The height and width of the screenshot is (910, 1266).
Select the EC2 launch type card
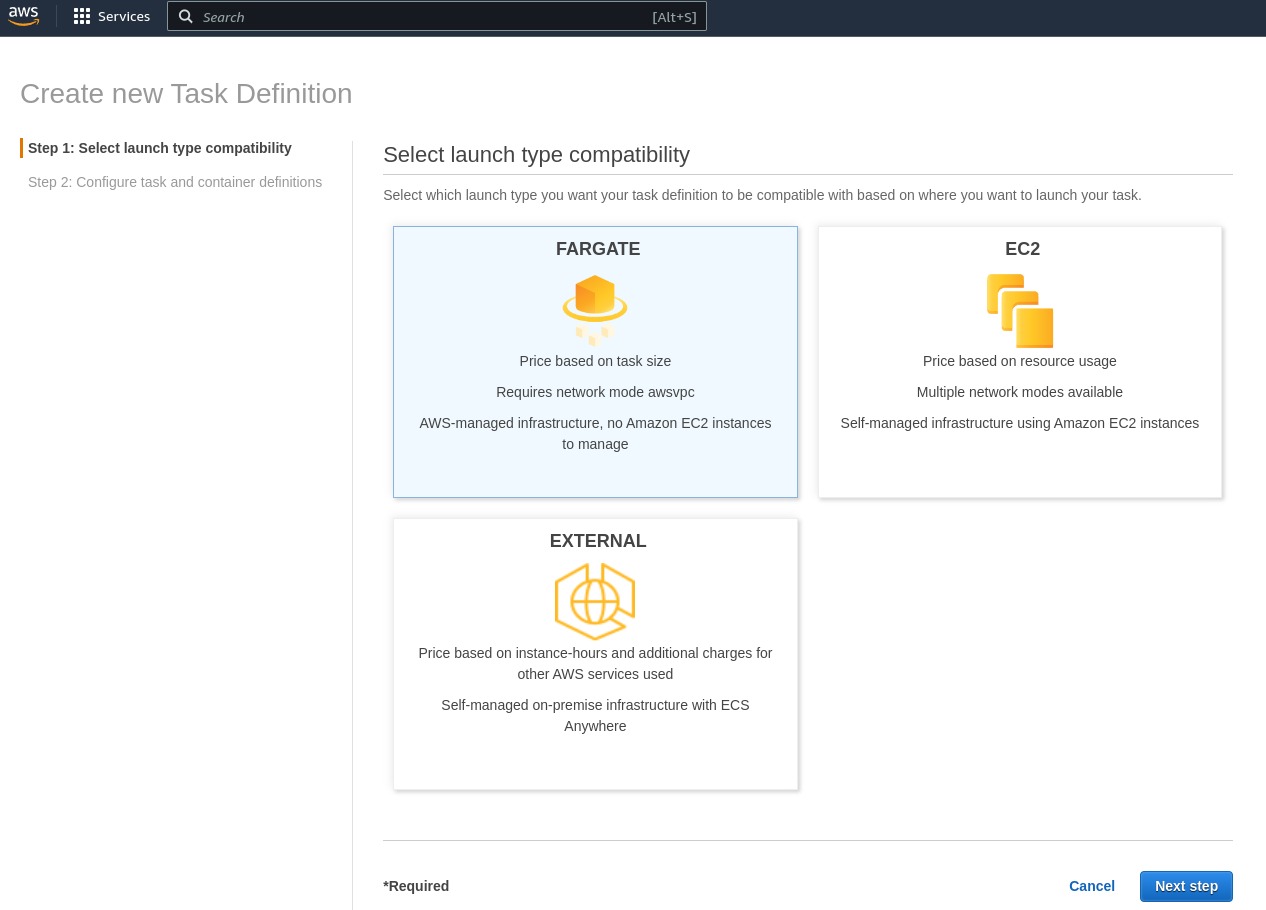1020,362
